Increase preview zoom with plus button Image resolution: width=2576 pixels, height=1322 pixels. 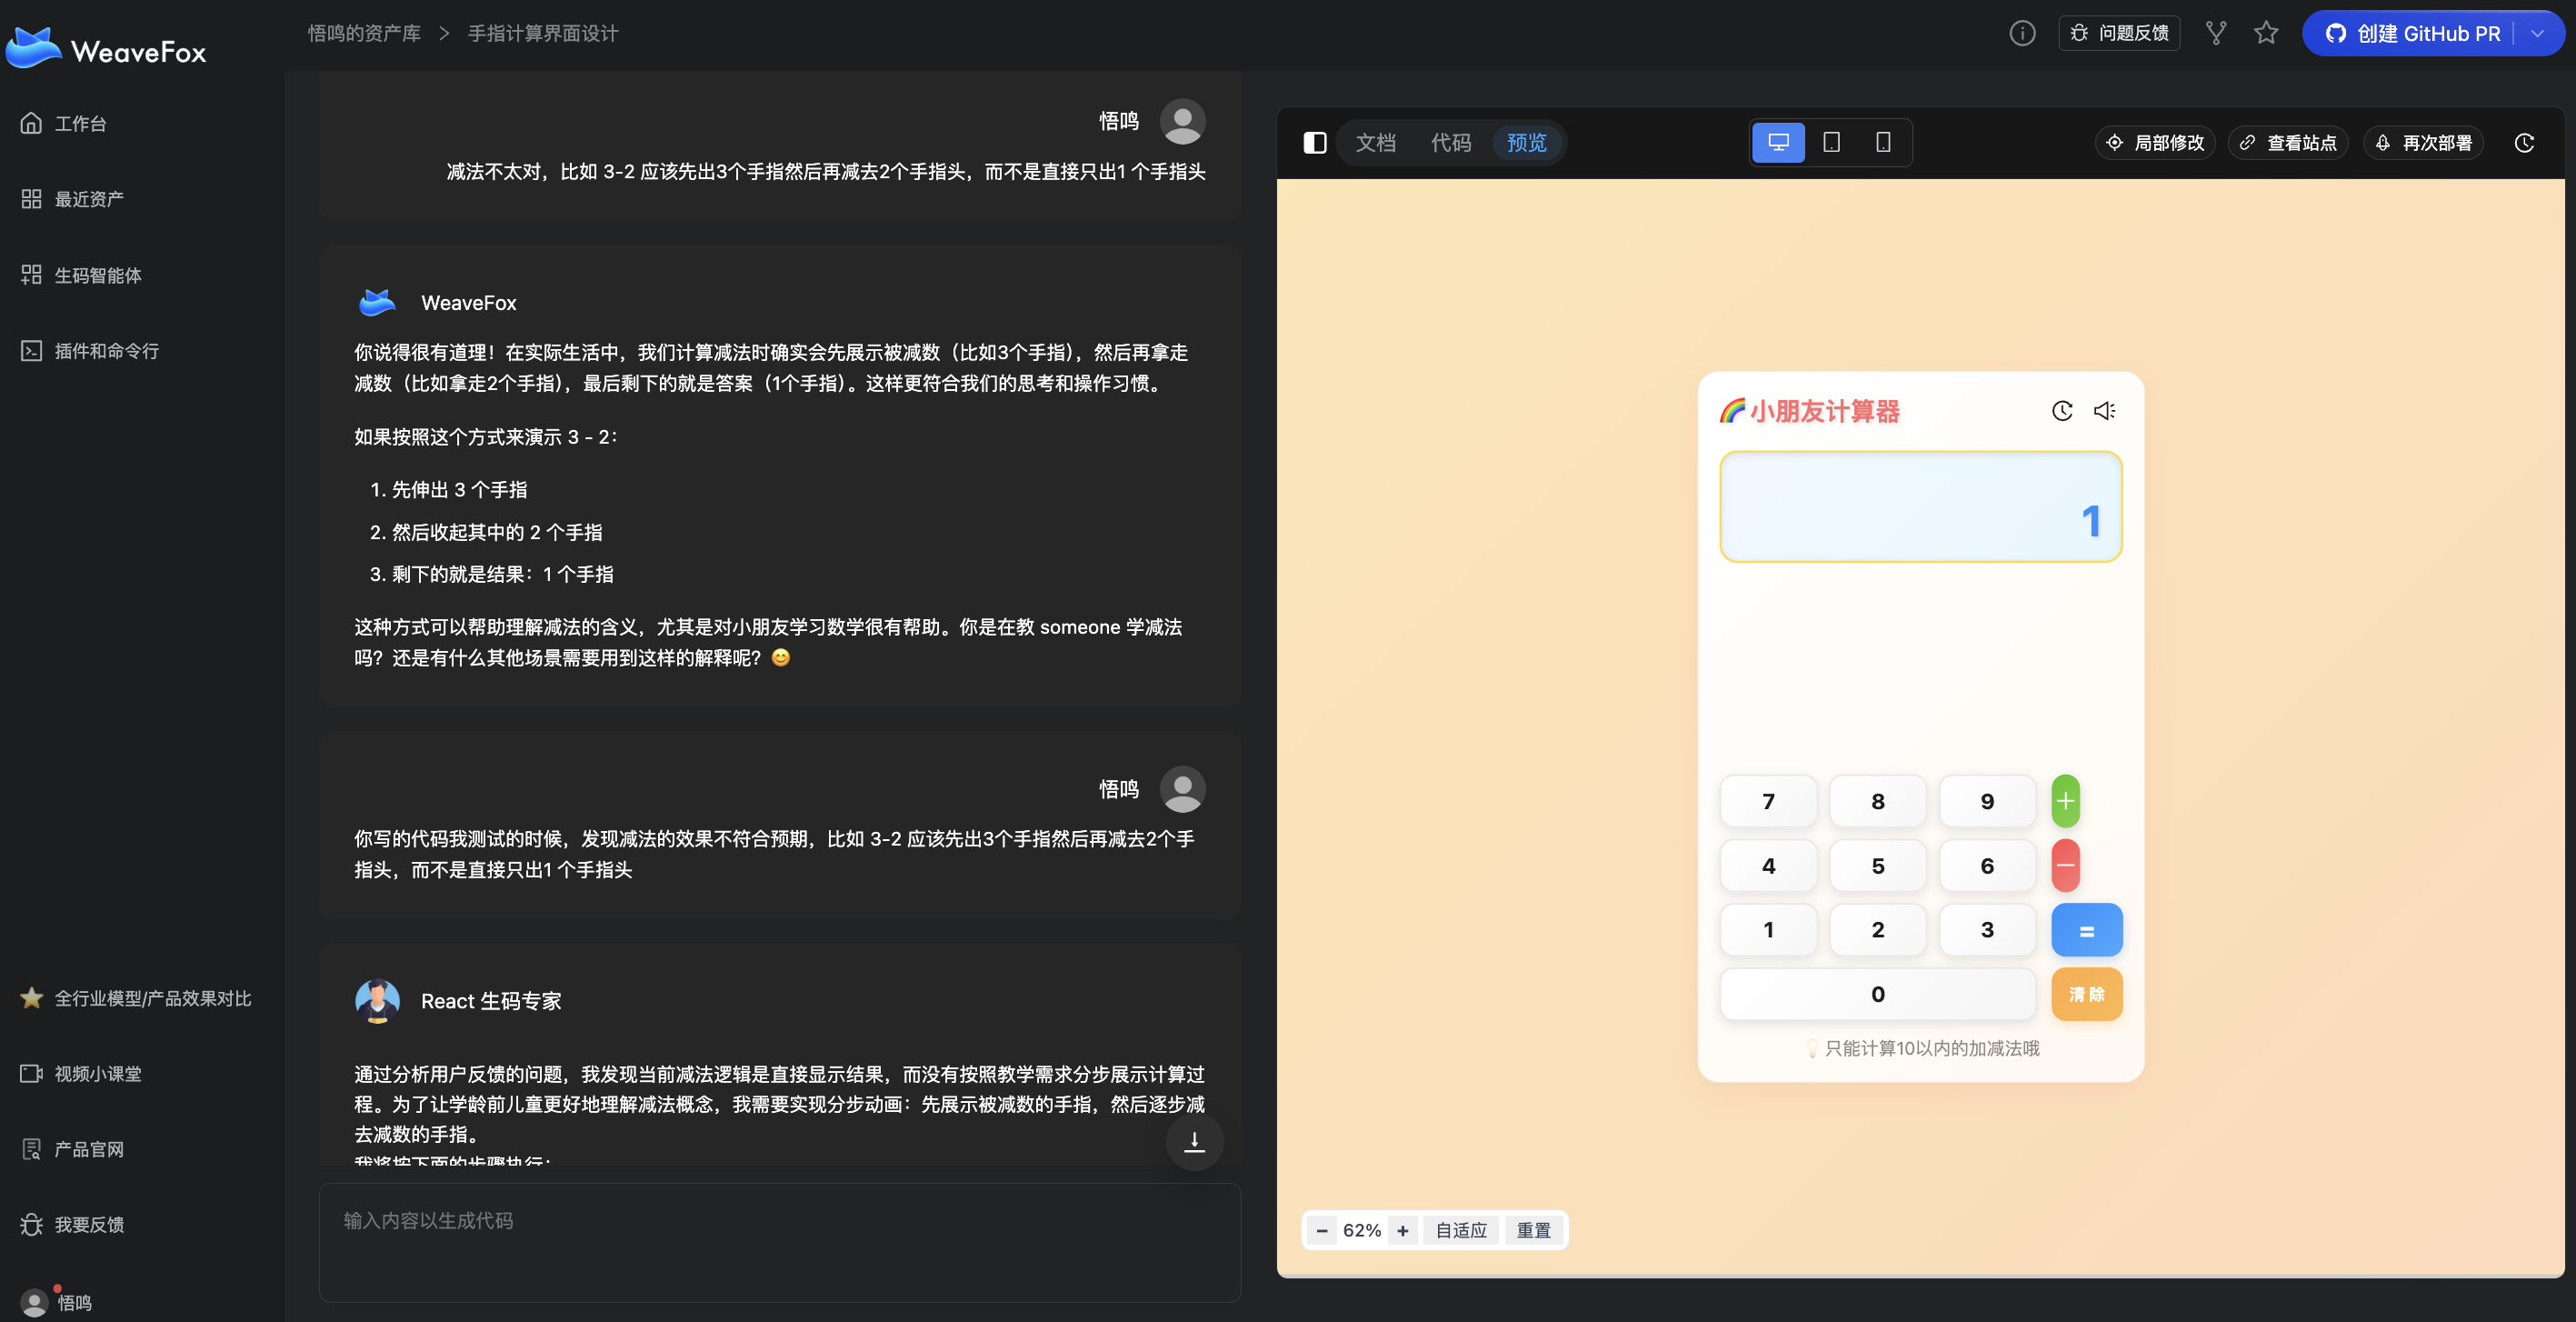[1403, 1231]
